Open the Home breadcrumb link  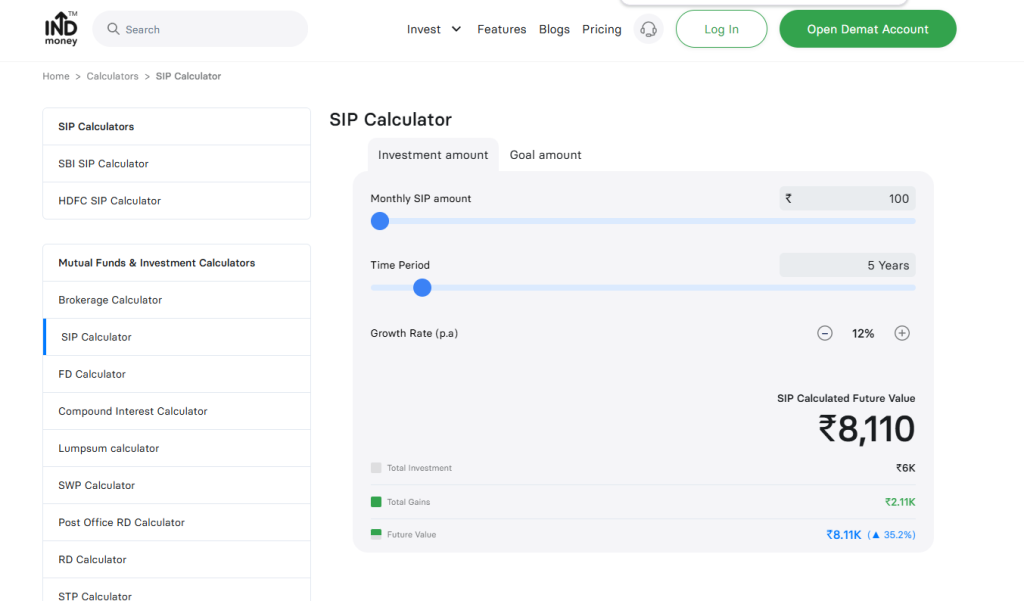pos(56,76)
